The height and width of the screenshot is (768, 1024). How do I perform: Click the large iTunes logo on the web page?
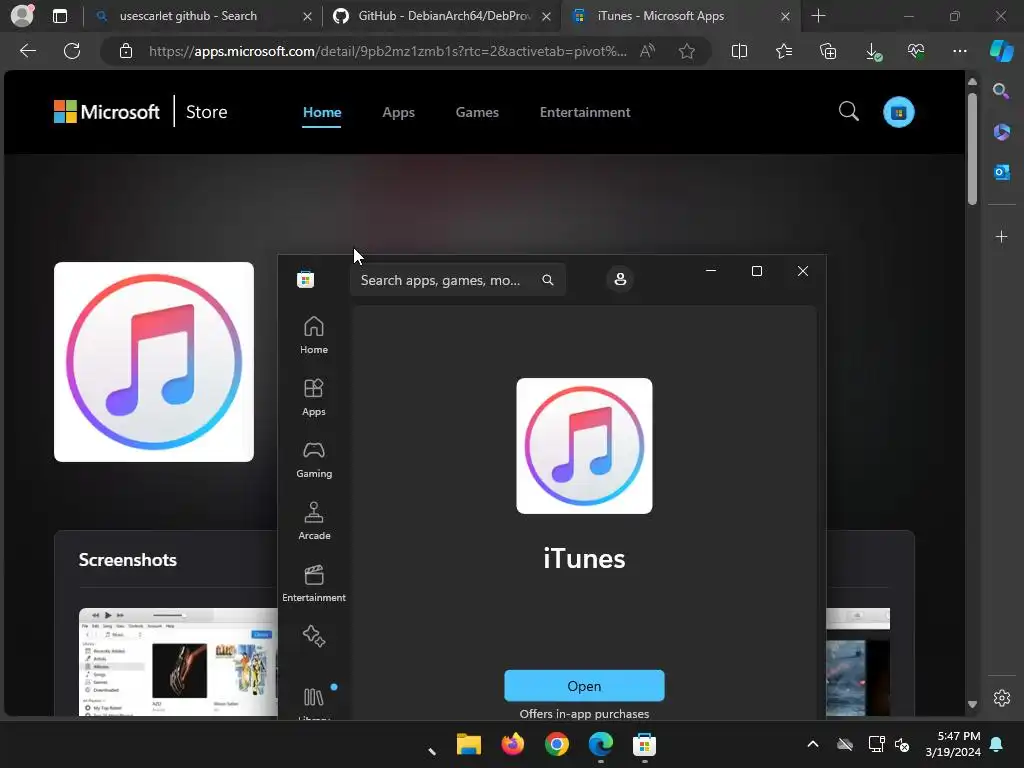(153, 362)
